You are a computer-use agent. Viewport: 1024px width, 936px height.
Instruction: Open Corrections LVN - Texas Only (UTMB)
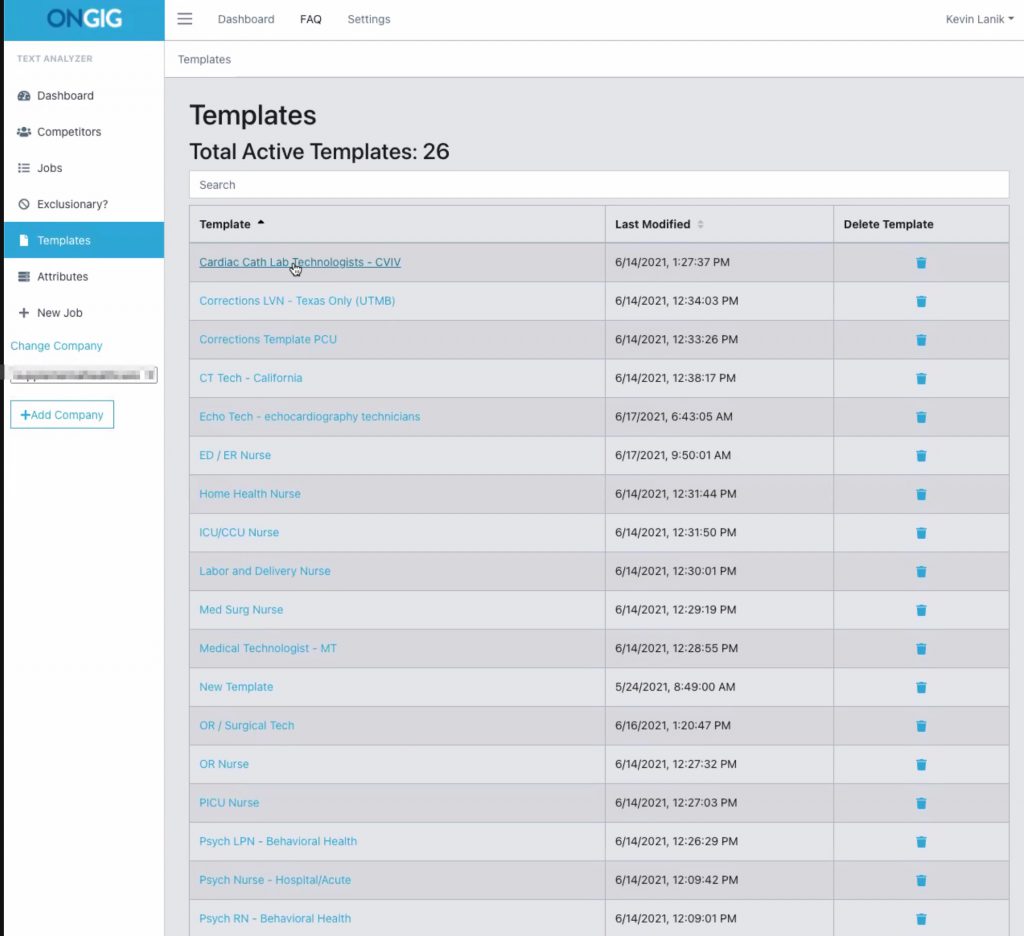coord(297,300)
